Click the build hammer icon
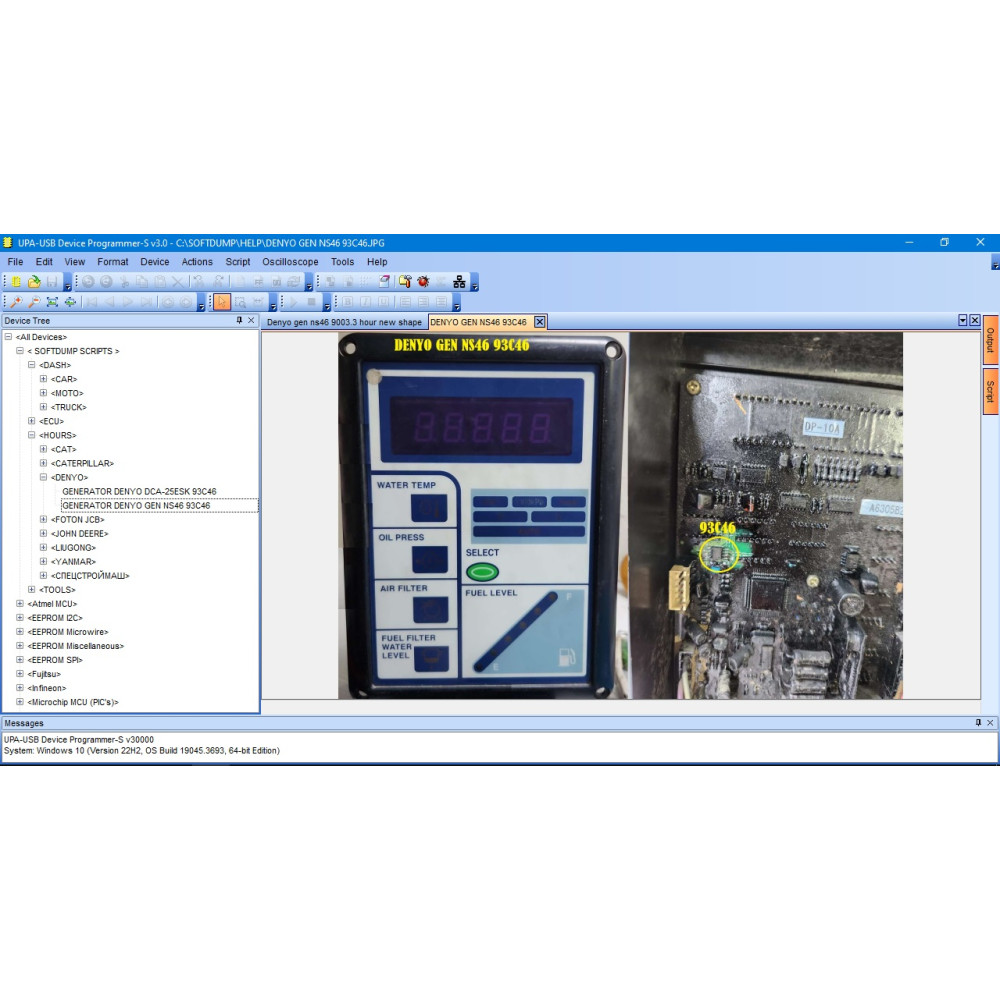 [405, 281]
